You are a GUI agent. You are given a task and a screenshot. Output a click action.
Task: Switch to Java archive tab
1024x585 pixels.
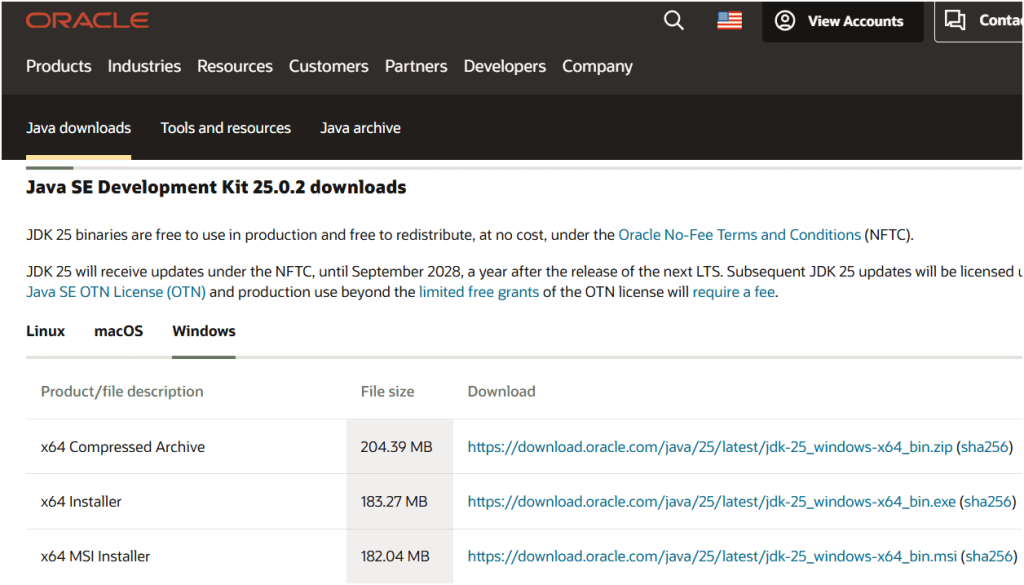(x=360, y=128)
